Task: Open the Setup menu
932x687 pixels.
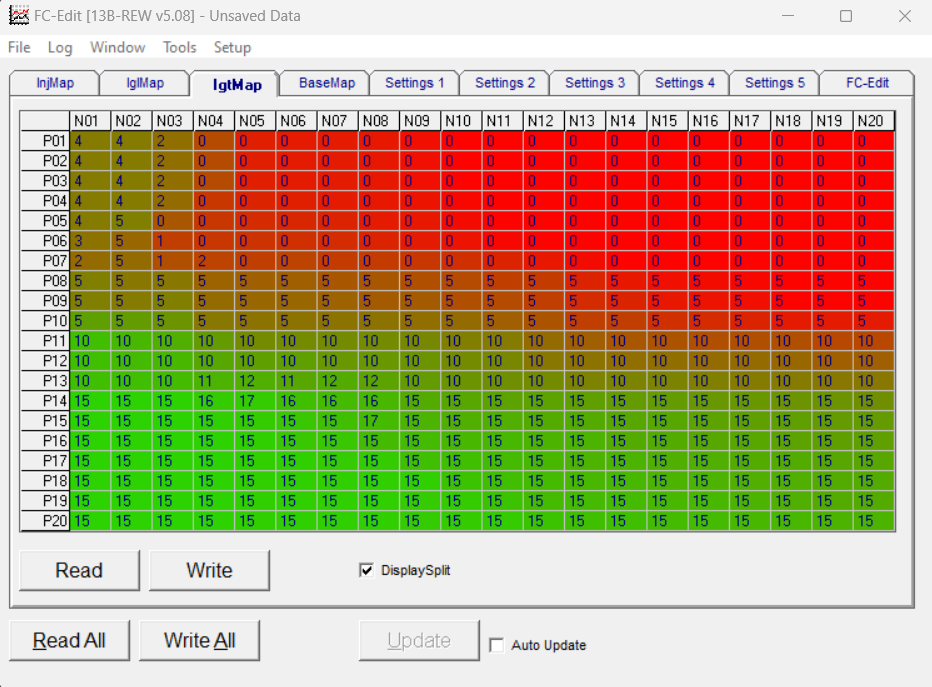Action: 232,48
